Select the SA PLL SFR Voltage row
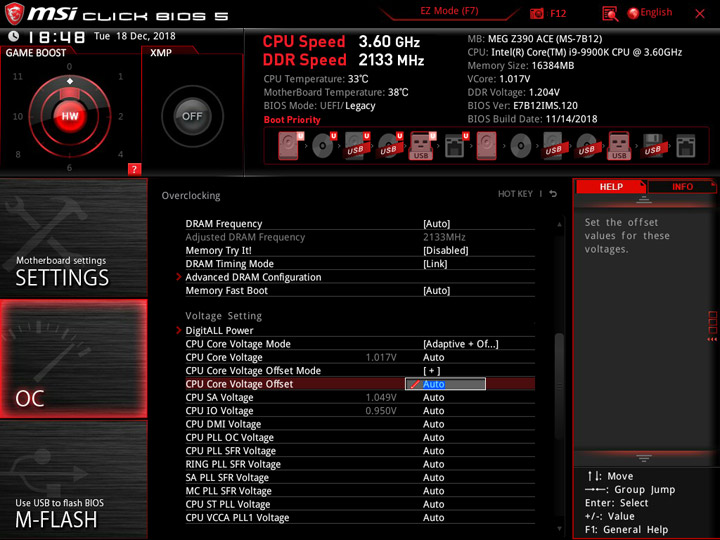Viewport: 720px width, 540px height. (x=360, y=477)
